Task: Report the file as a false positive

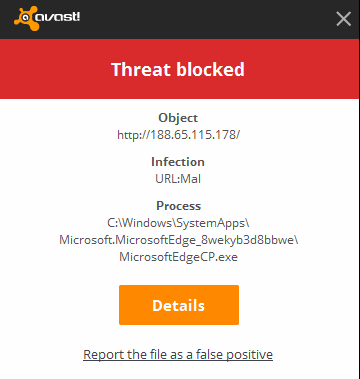Action: [178, 354]
